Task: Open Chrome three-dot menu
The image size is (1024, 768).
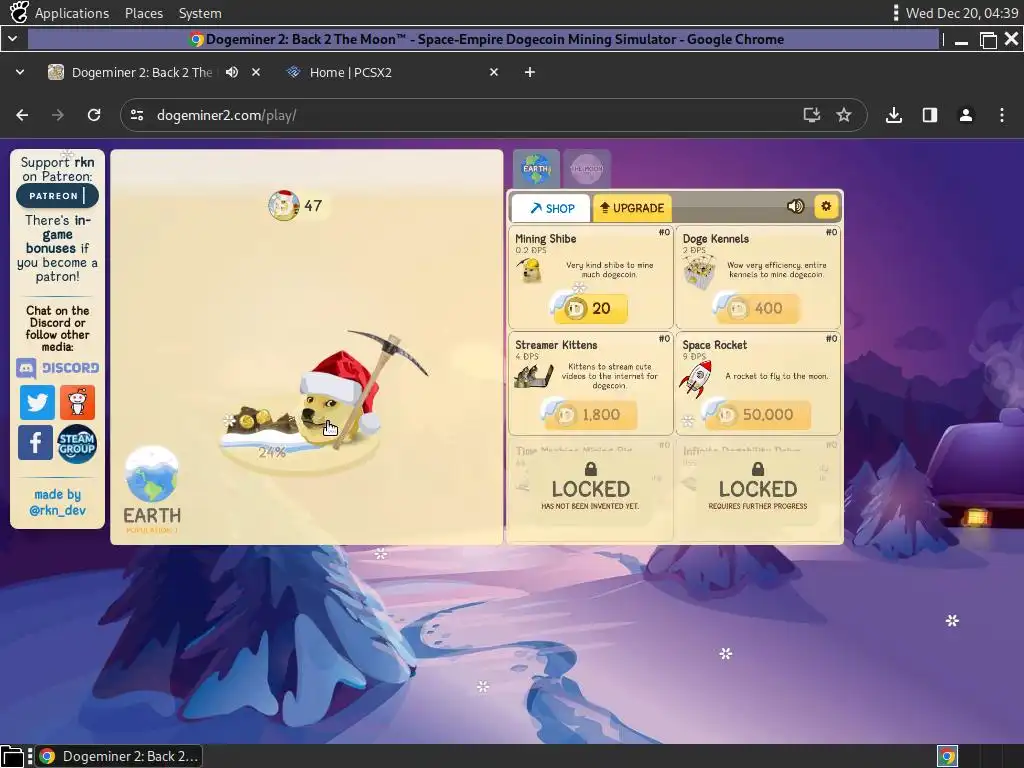Action: (1002, 116)
